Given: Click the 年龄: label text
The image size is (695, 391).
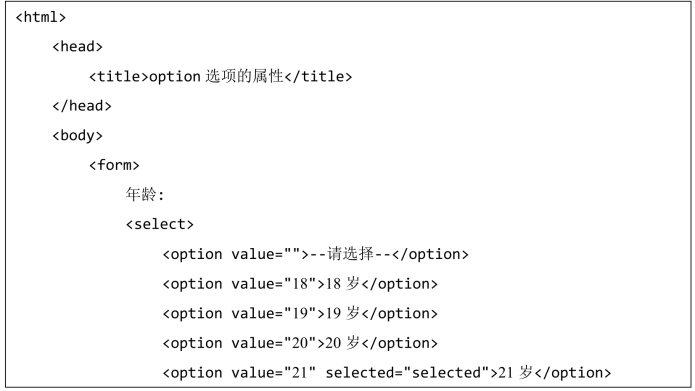Looking at the screenshot, I should pyautogui.click(x=145, y=194).
